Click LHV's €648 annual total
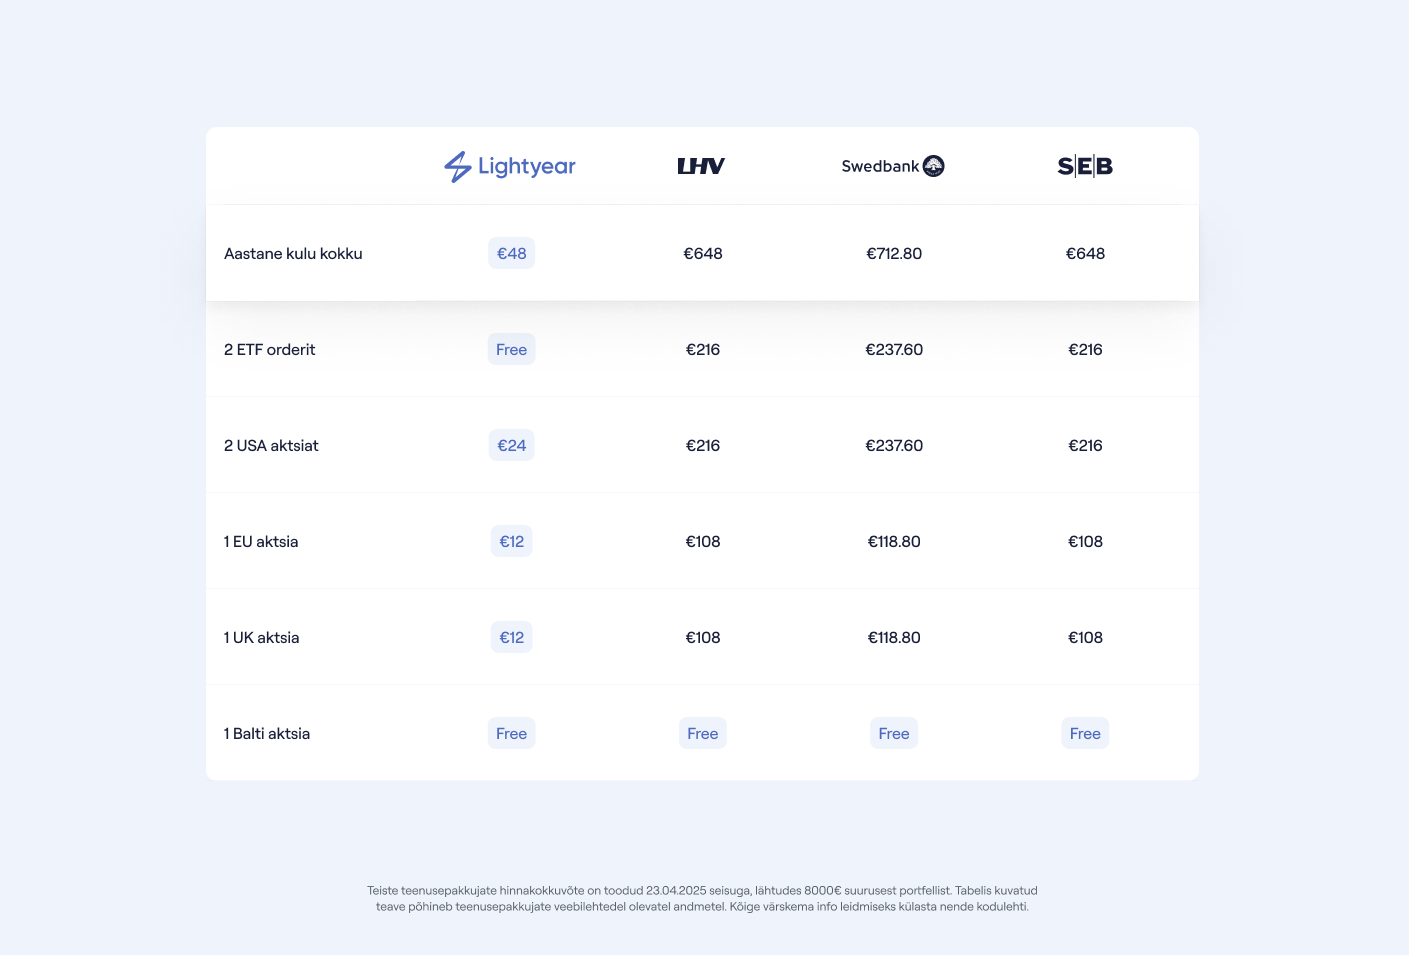This screenshot has width=1409, height=955. point(703,254)
